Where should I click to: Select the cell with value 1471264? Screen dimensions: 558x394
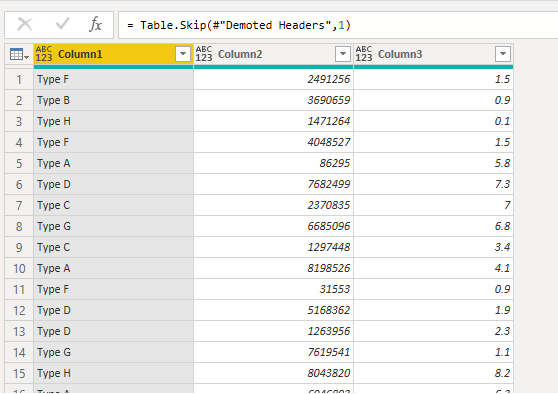[x=273, y=121]
